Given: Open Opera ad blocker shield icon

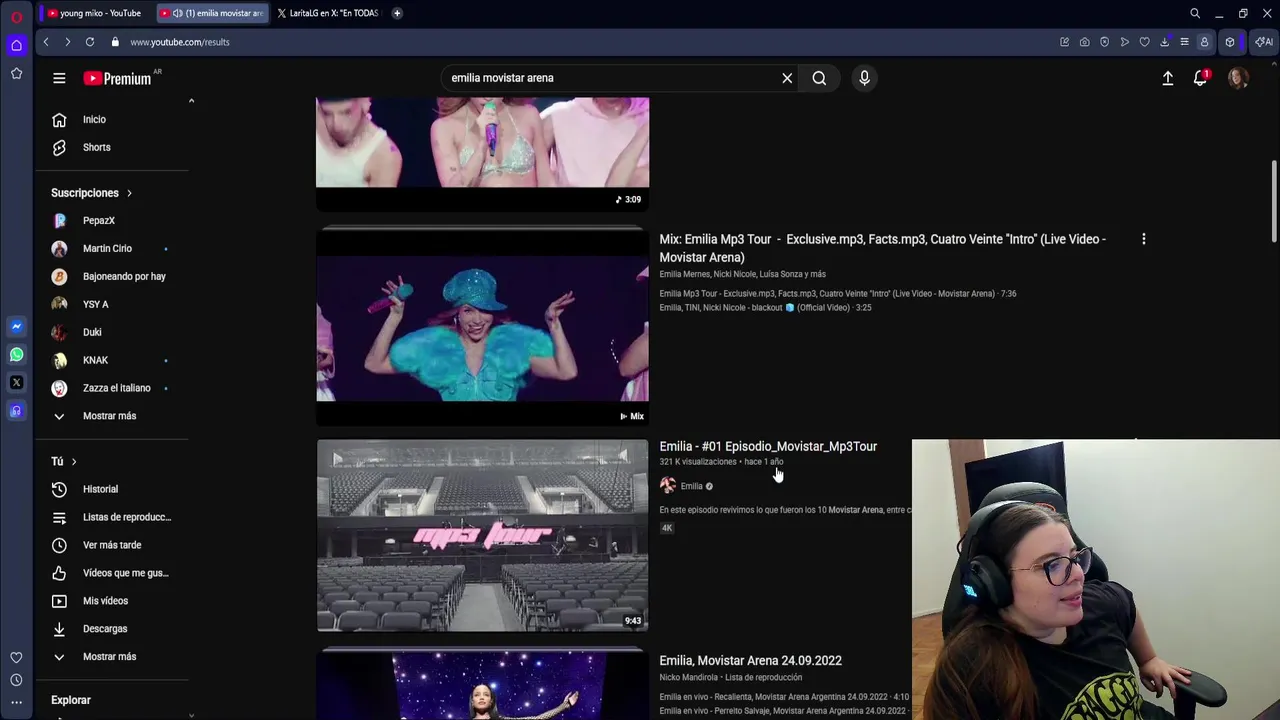Looking at the screenshot, I should (1104, 42).
